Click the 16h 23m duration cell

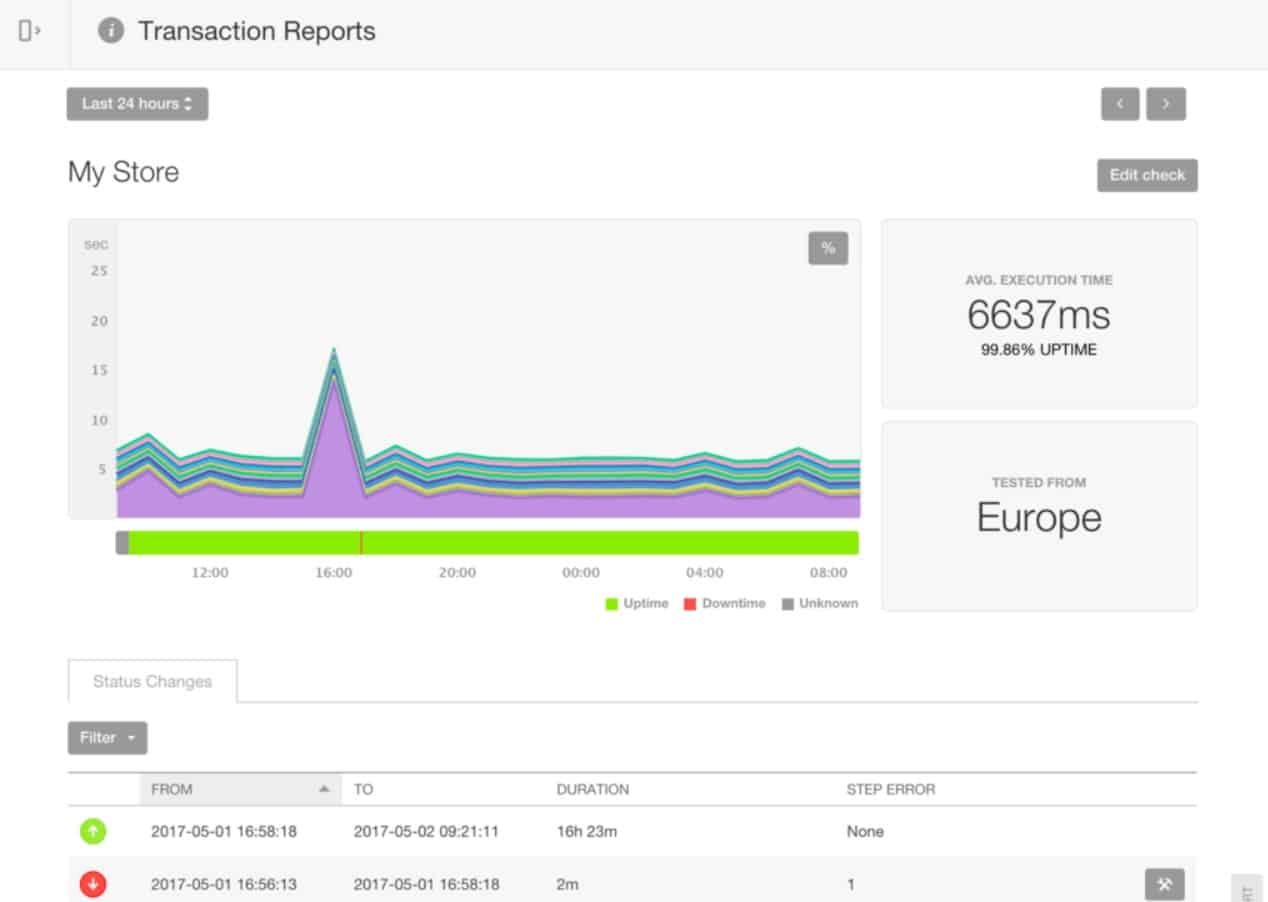(587, 831)
